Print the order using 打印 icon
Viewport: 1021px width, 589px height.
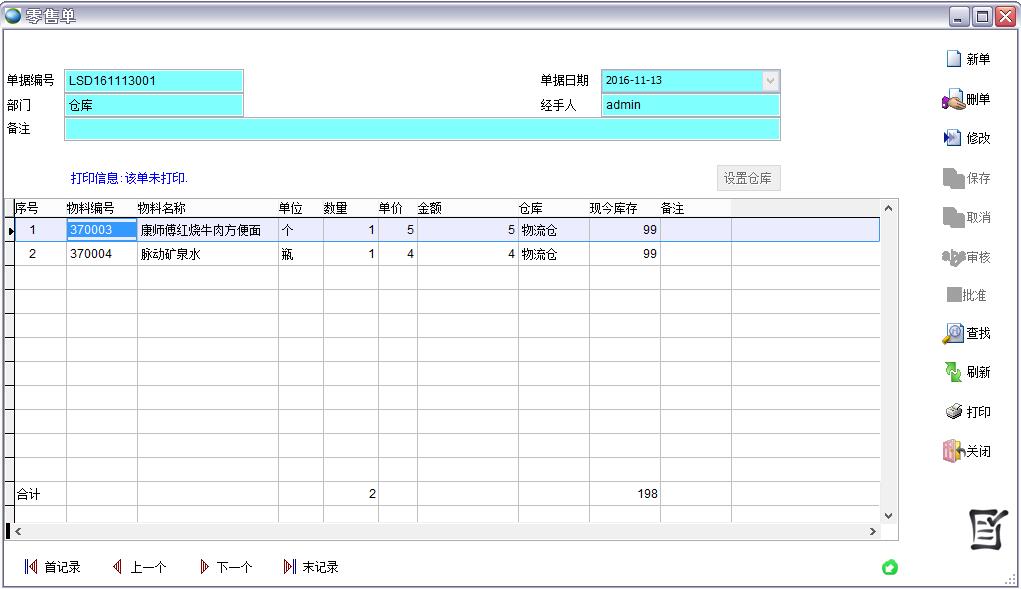pyautogui.click(x=954, y=412)
